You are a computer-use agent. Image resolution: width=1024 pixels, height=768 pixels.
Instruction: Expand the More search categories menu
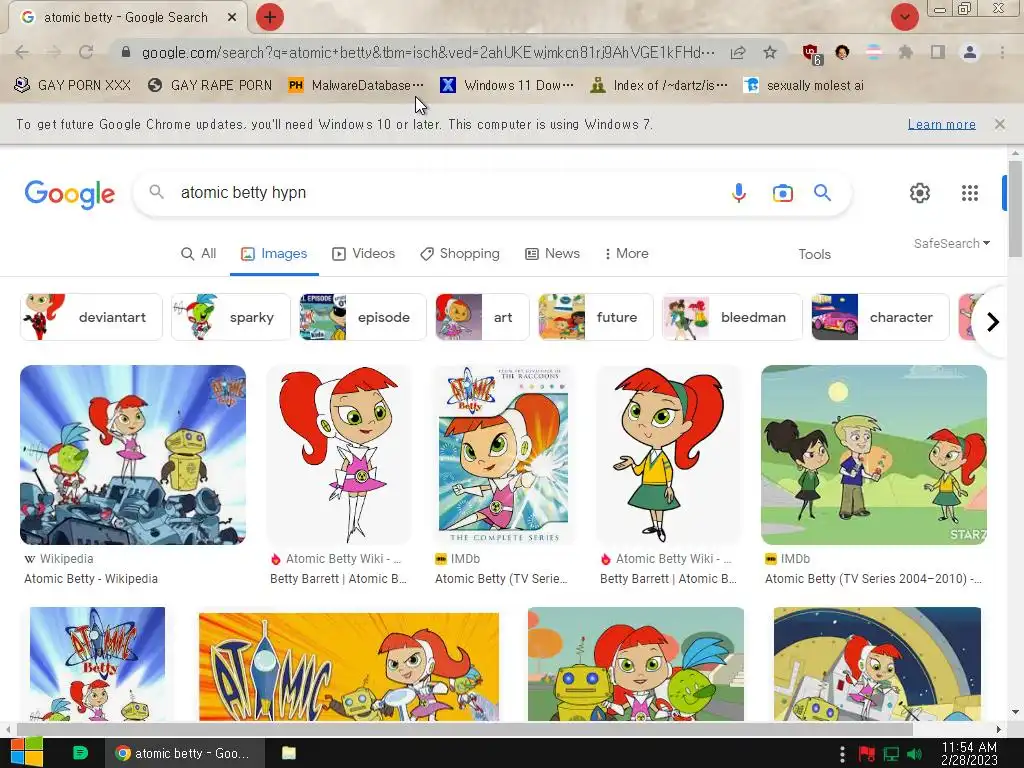click(626, 253)
